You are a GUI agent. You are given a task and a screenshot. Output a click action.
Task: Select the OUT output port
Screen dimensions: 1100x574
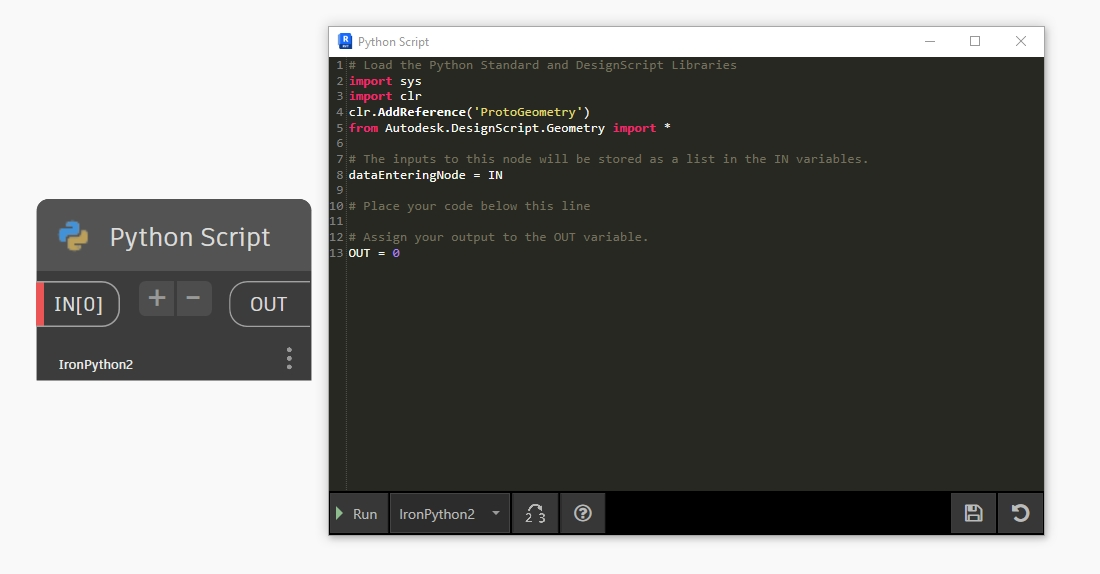269,304
